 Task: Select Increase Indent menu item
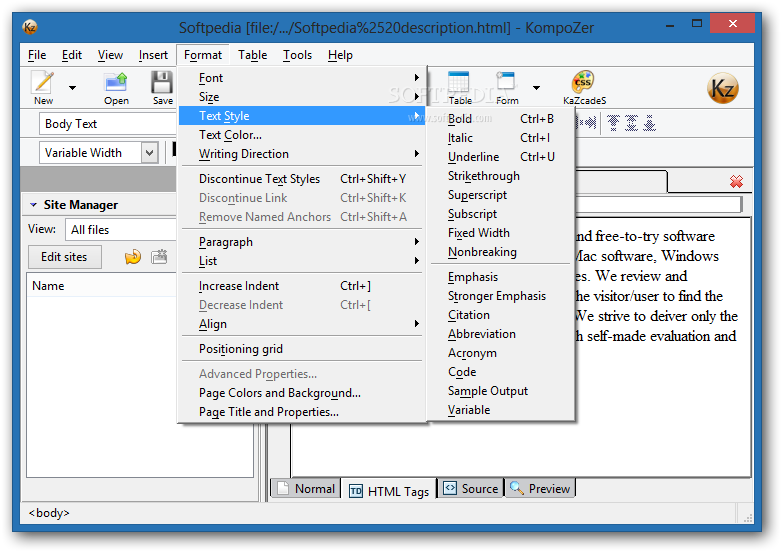pyautogui.click(x=302, y=286)
